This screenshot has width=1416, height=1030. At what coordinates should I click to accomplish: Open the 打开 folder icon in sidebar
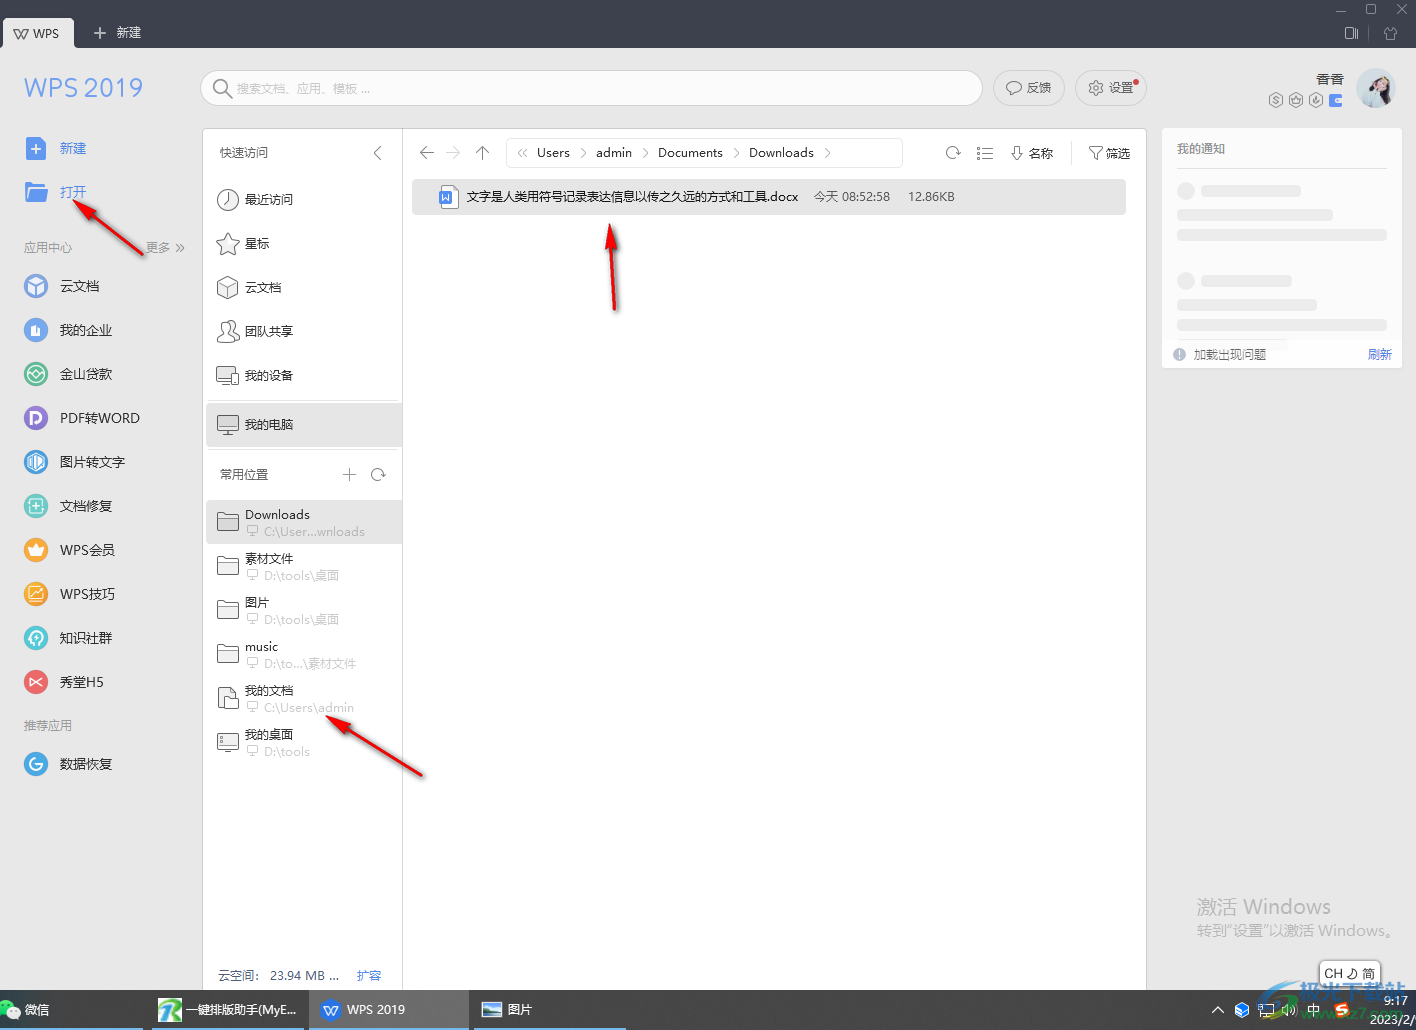(x=36, y=192)
